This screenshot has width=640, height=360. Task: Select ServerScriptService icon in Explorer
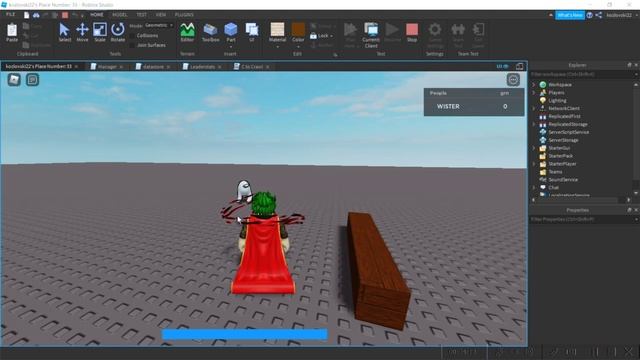543,132
